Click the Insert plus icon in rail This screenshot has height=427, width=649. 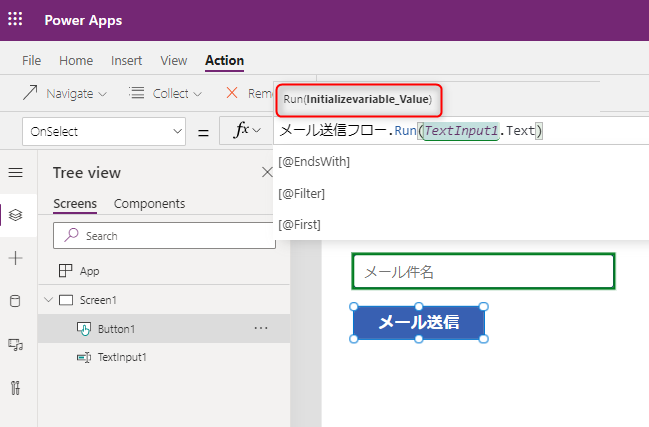pos(16,258)
